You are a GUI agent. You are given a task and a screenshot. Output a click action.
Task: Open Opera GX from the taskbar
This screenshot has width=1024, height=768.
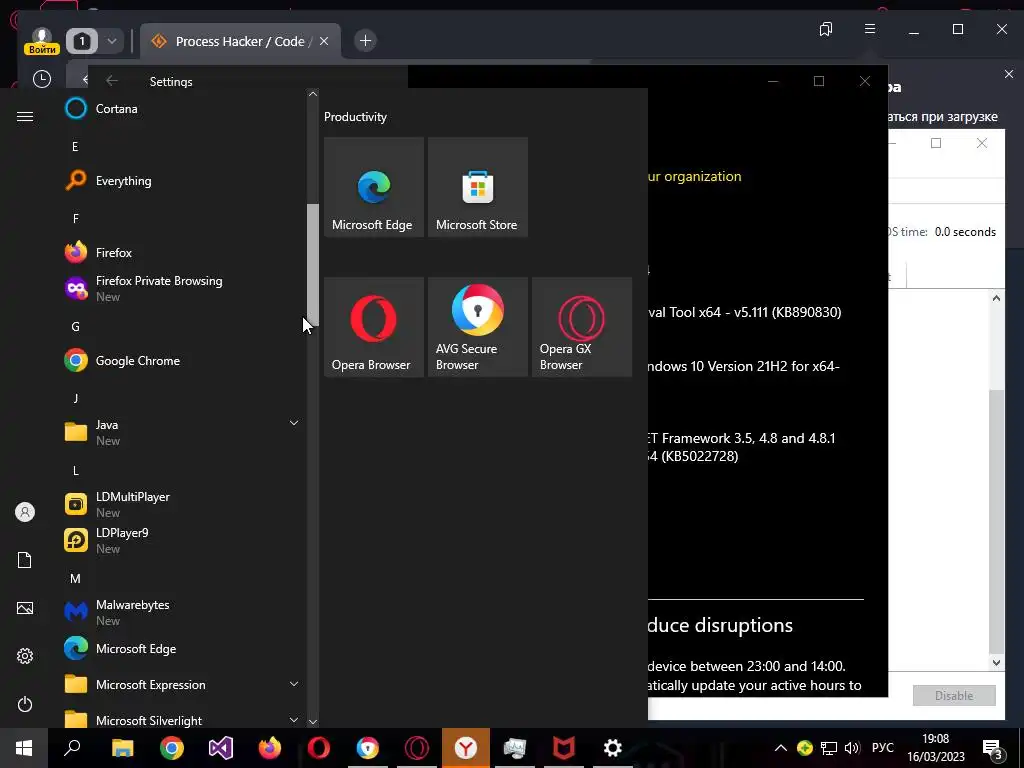click(x=417, y=748)
